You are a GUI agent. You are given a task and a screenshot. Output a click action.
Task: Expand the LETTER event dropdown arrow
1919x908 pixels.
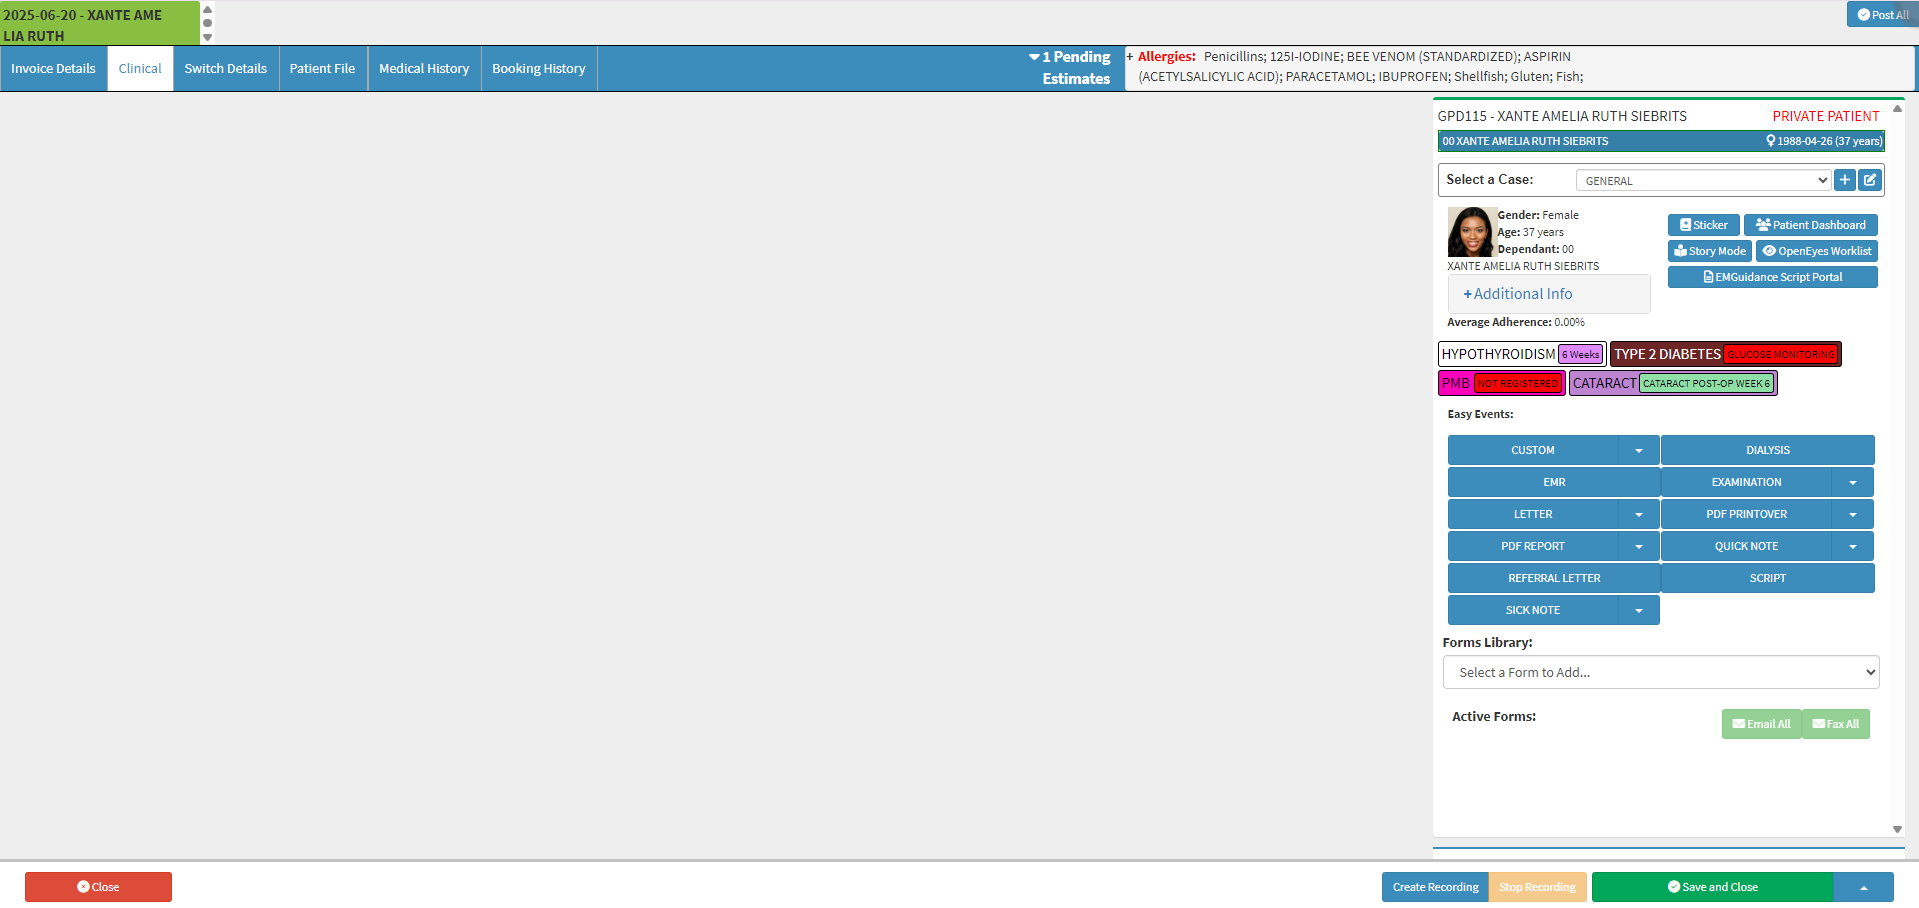pyautogui.click(x=1639, y=514)
